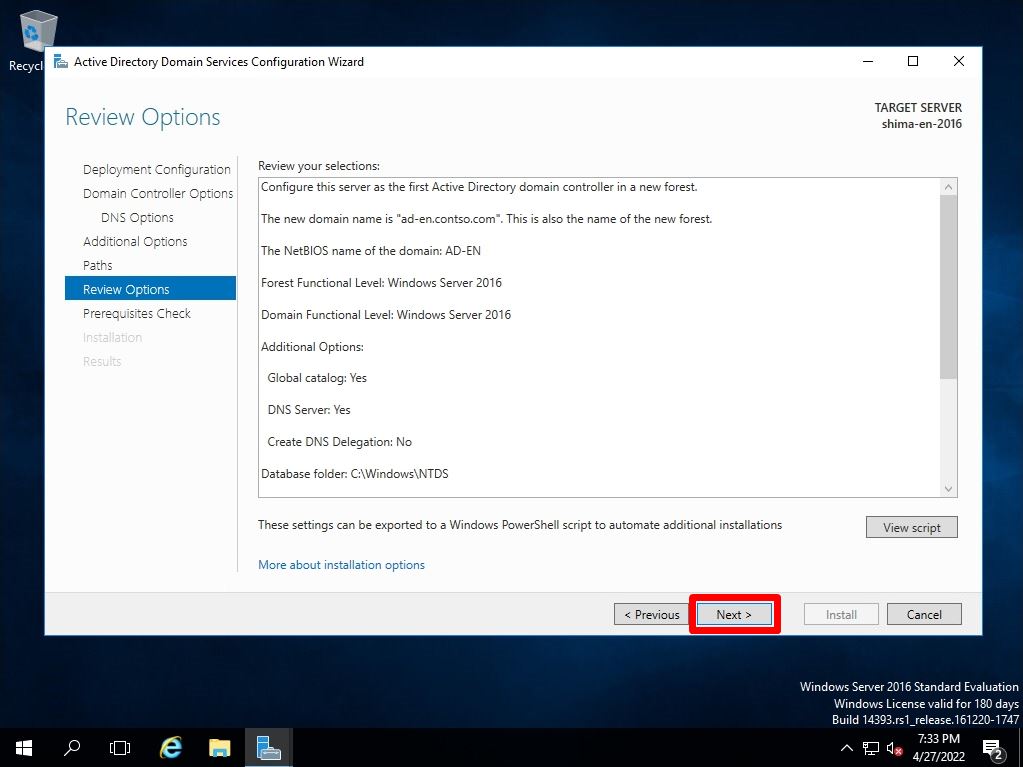Click the 'Additional Options:' line in review box
Image resolution: width=1023 pixels, height=767 pixels.
point(312,346)
